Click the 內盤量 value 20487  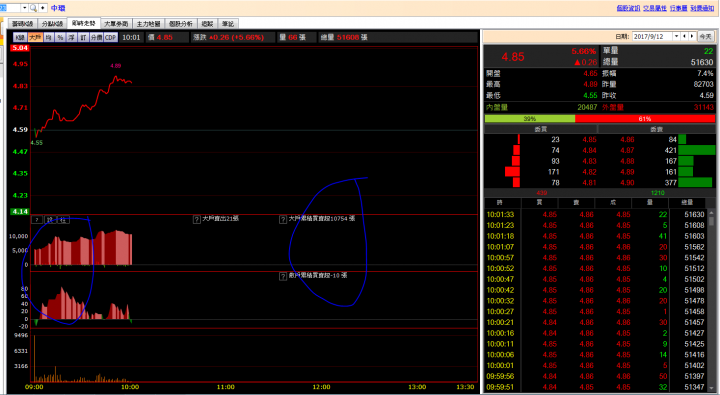587,107
